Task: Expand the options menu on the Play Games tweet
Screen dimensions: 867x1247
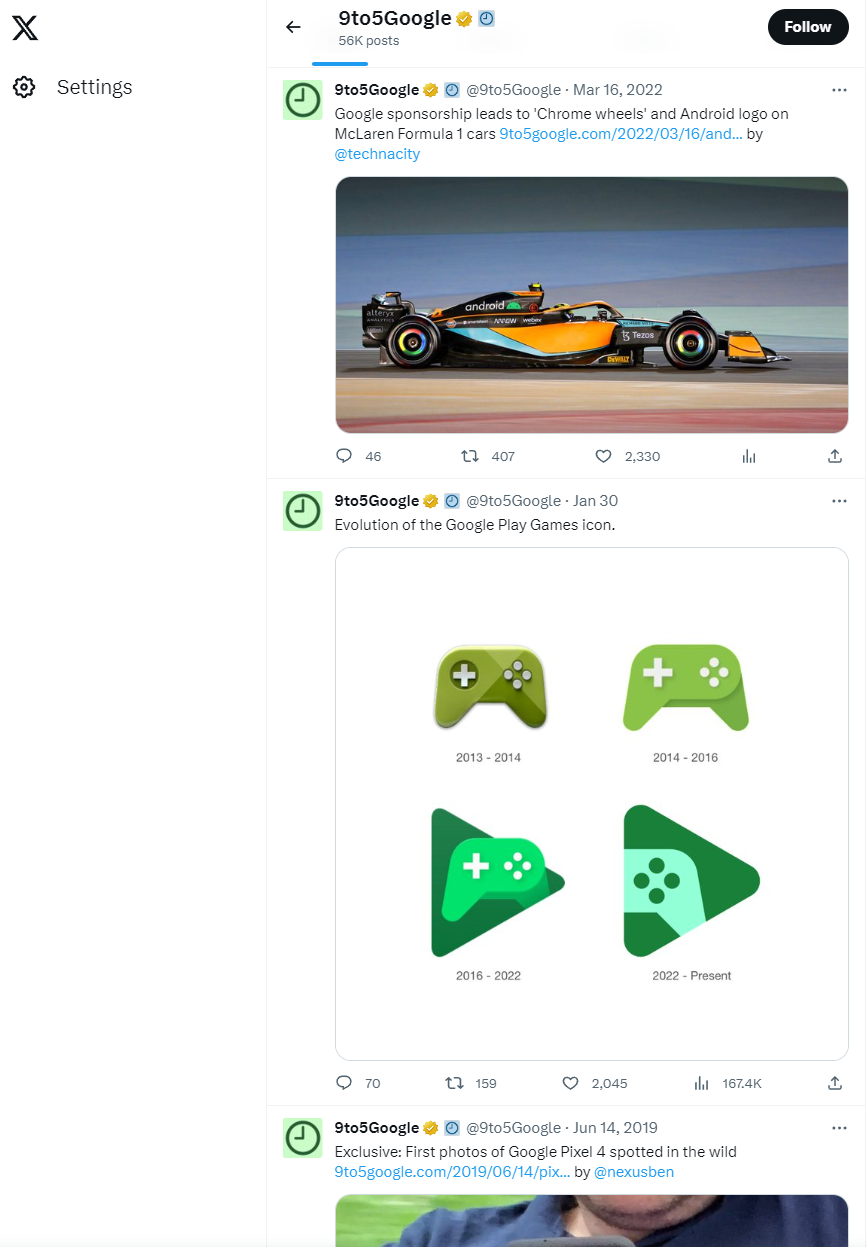Action: (x=839, y=500)
